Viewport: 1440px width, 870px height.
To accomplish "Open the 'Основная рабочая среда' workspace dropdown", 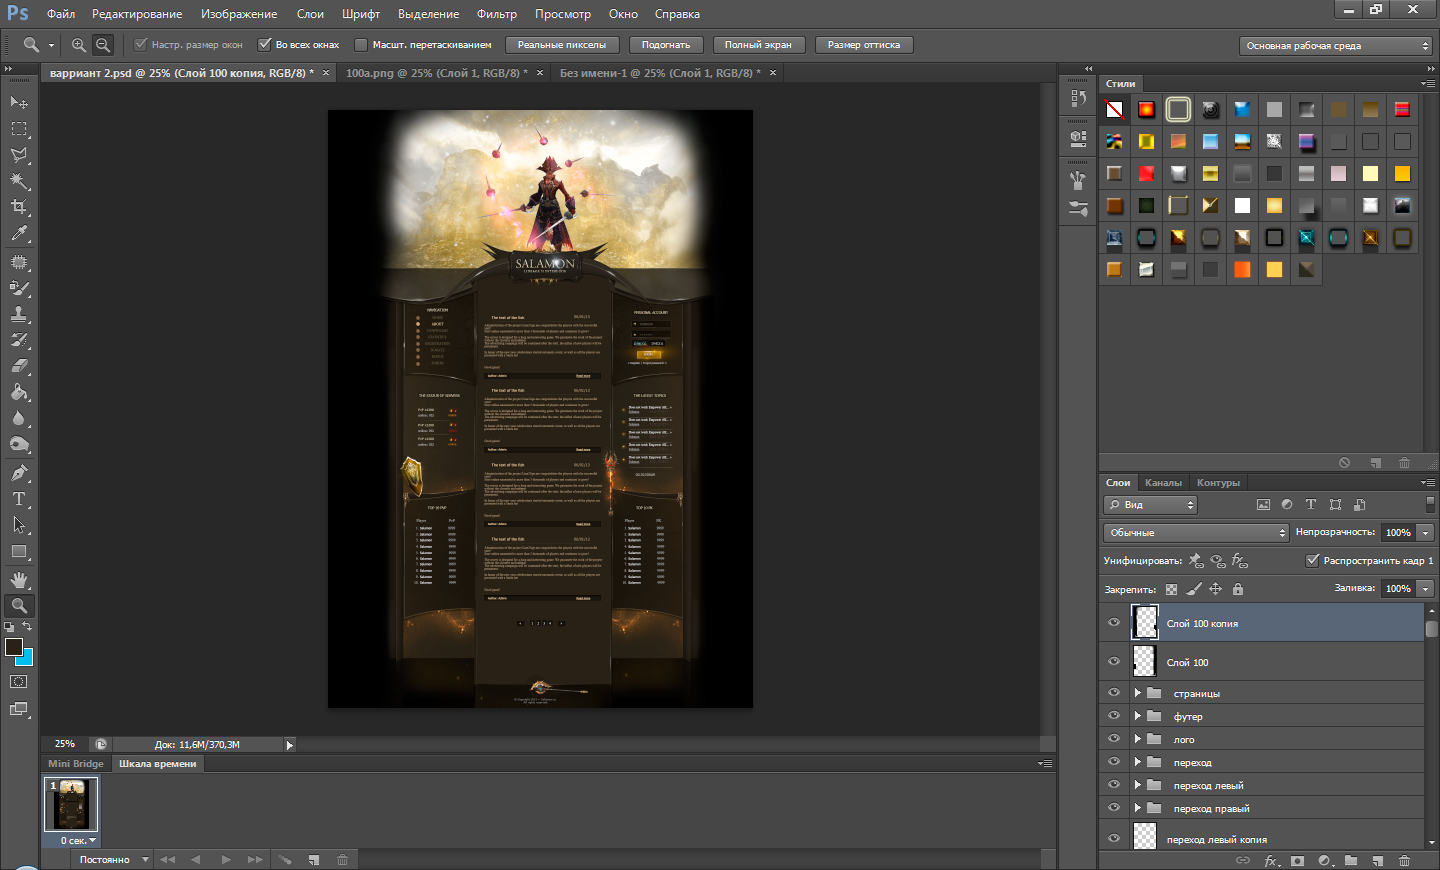I will [1337, 45].
